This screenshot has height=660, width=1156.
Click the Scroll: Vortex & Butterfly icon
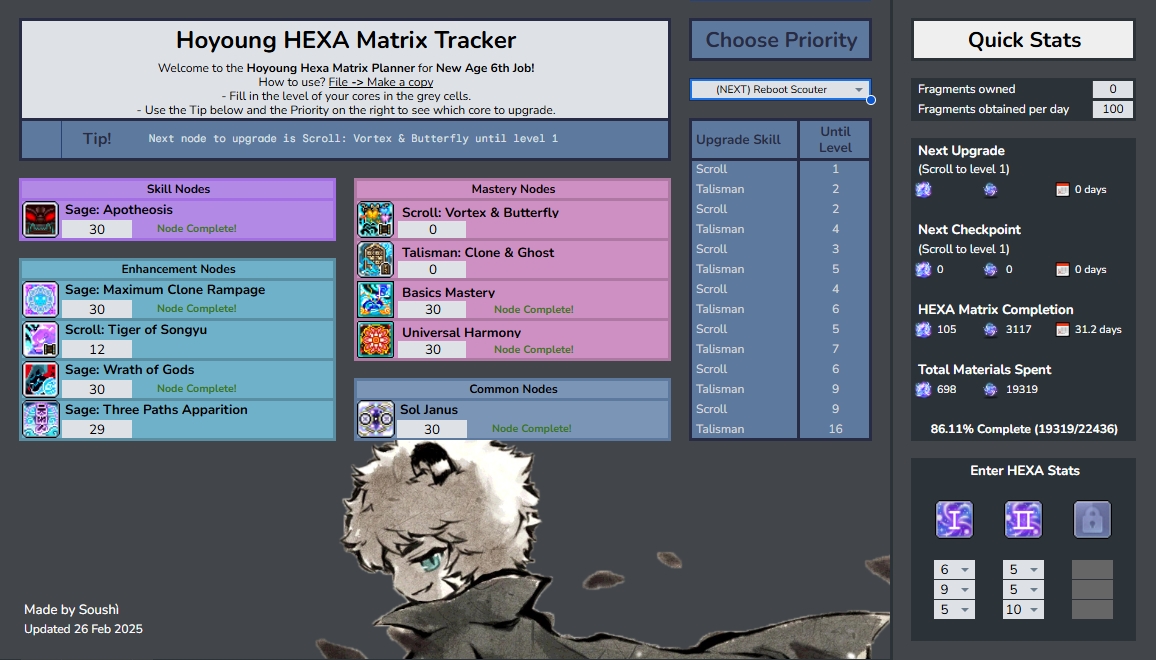tap(376, 220)
